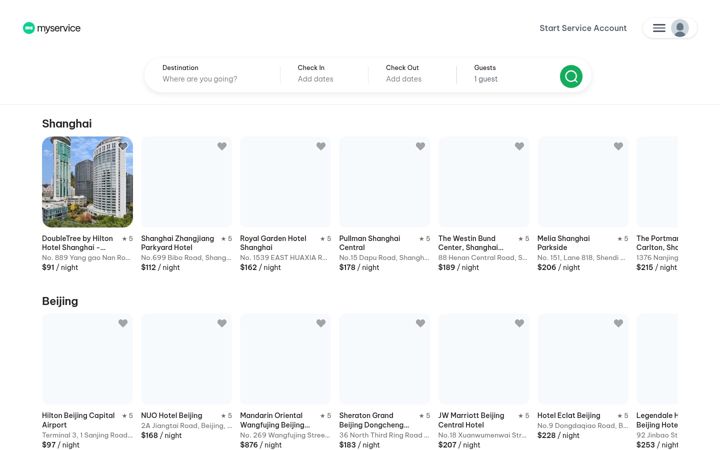Click the green search button

[x=571, y=76]
